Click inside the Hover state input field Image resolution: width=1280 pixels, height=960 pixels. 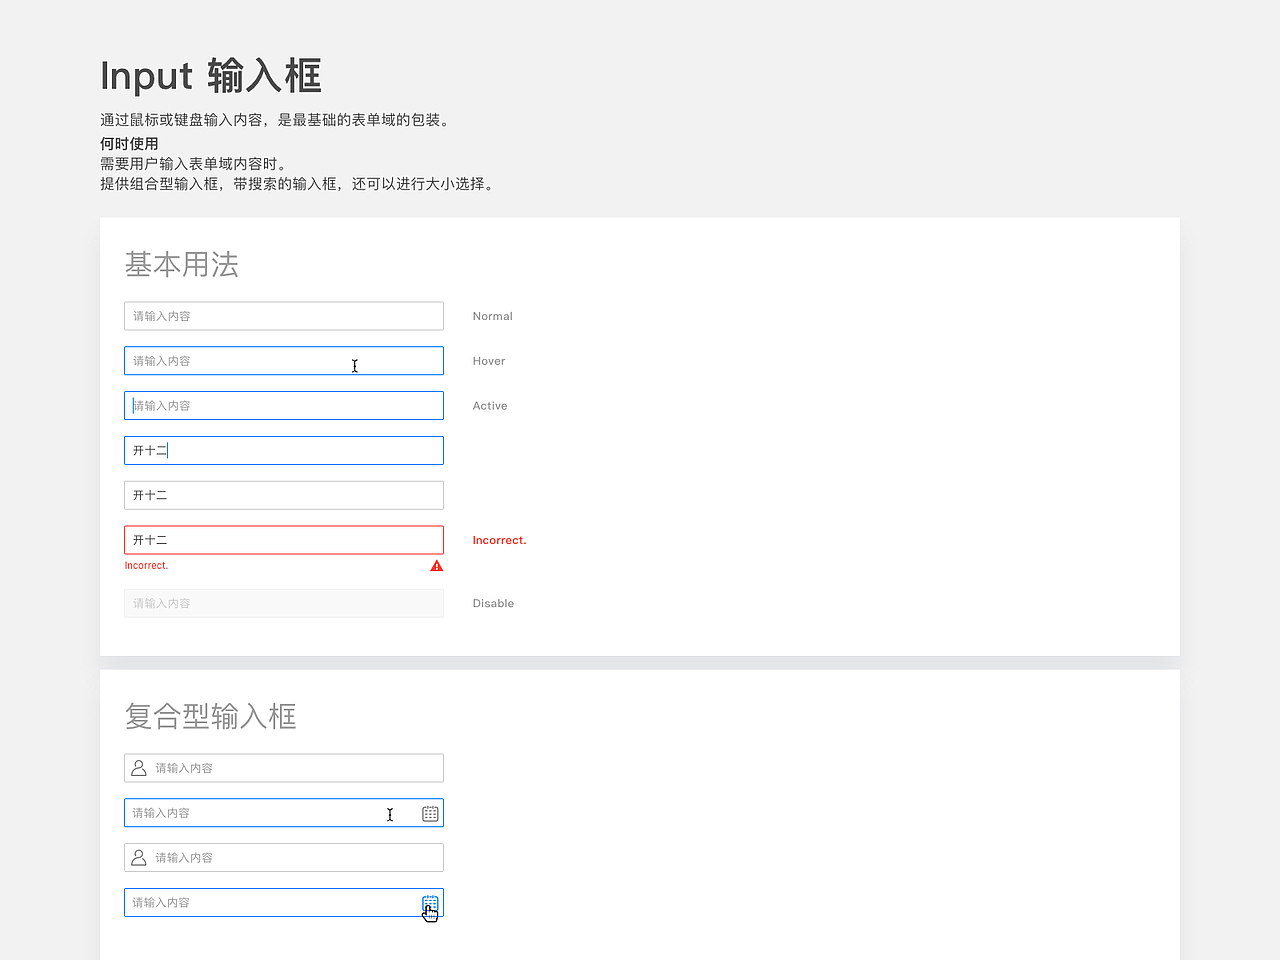coord(283,360)
